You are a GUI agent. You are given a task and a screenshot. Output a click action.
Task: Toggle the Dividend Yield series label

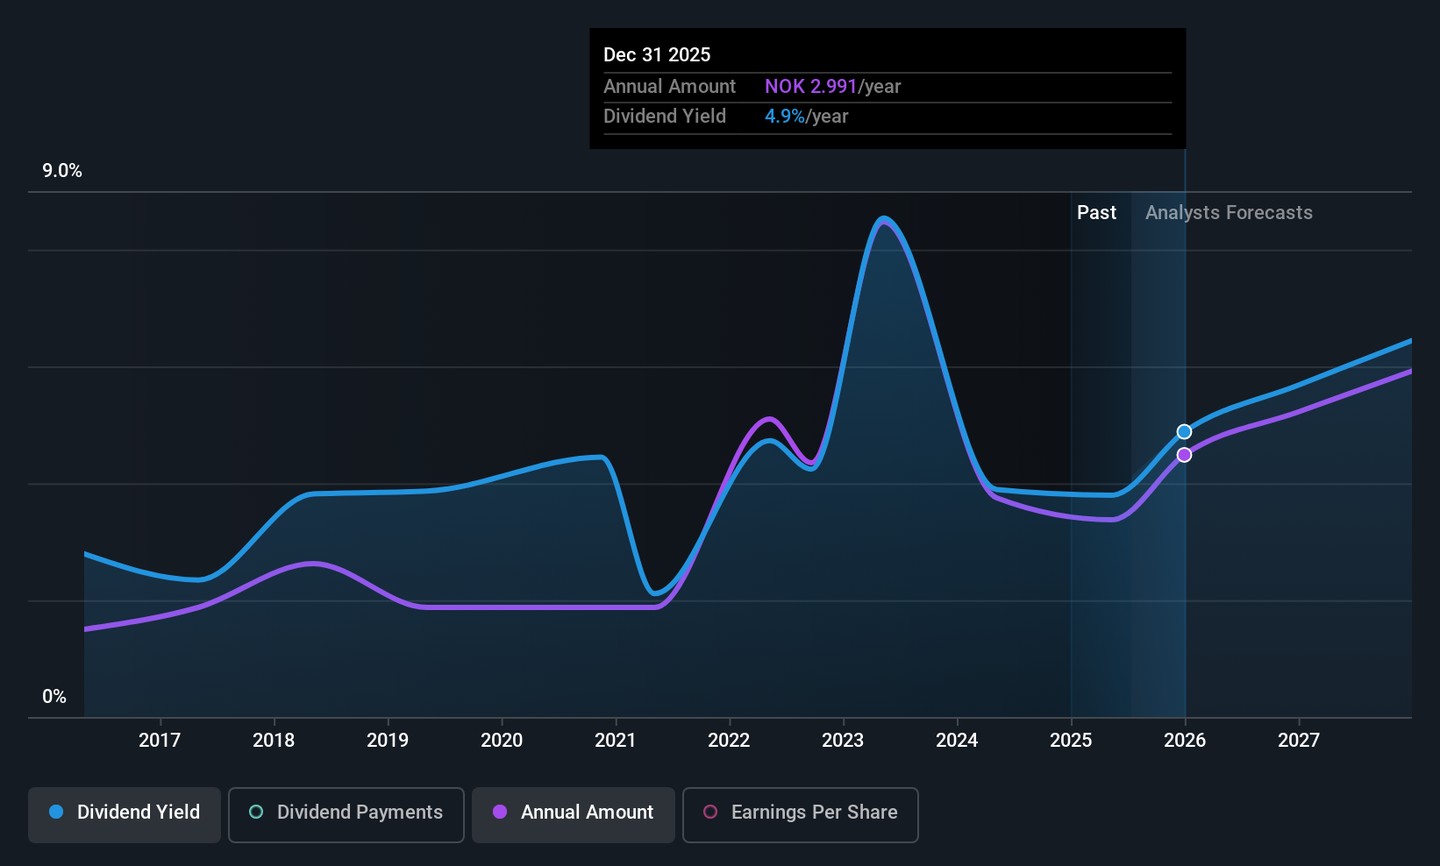pyautogui.click(x=138, y=812)
